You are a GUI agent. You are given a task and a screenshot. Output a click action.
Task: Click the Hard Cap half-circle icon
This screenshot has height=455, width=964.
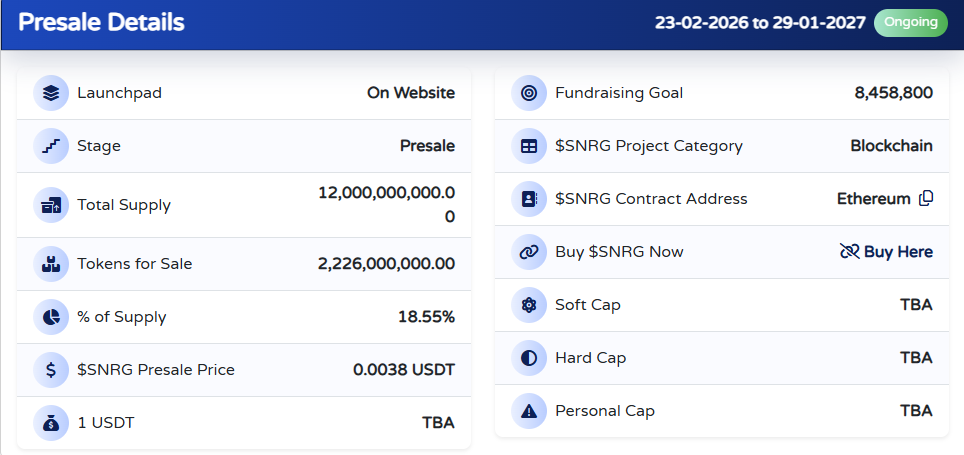(529, 358)
